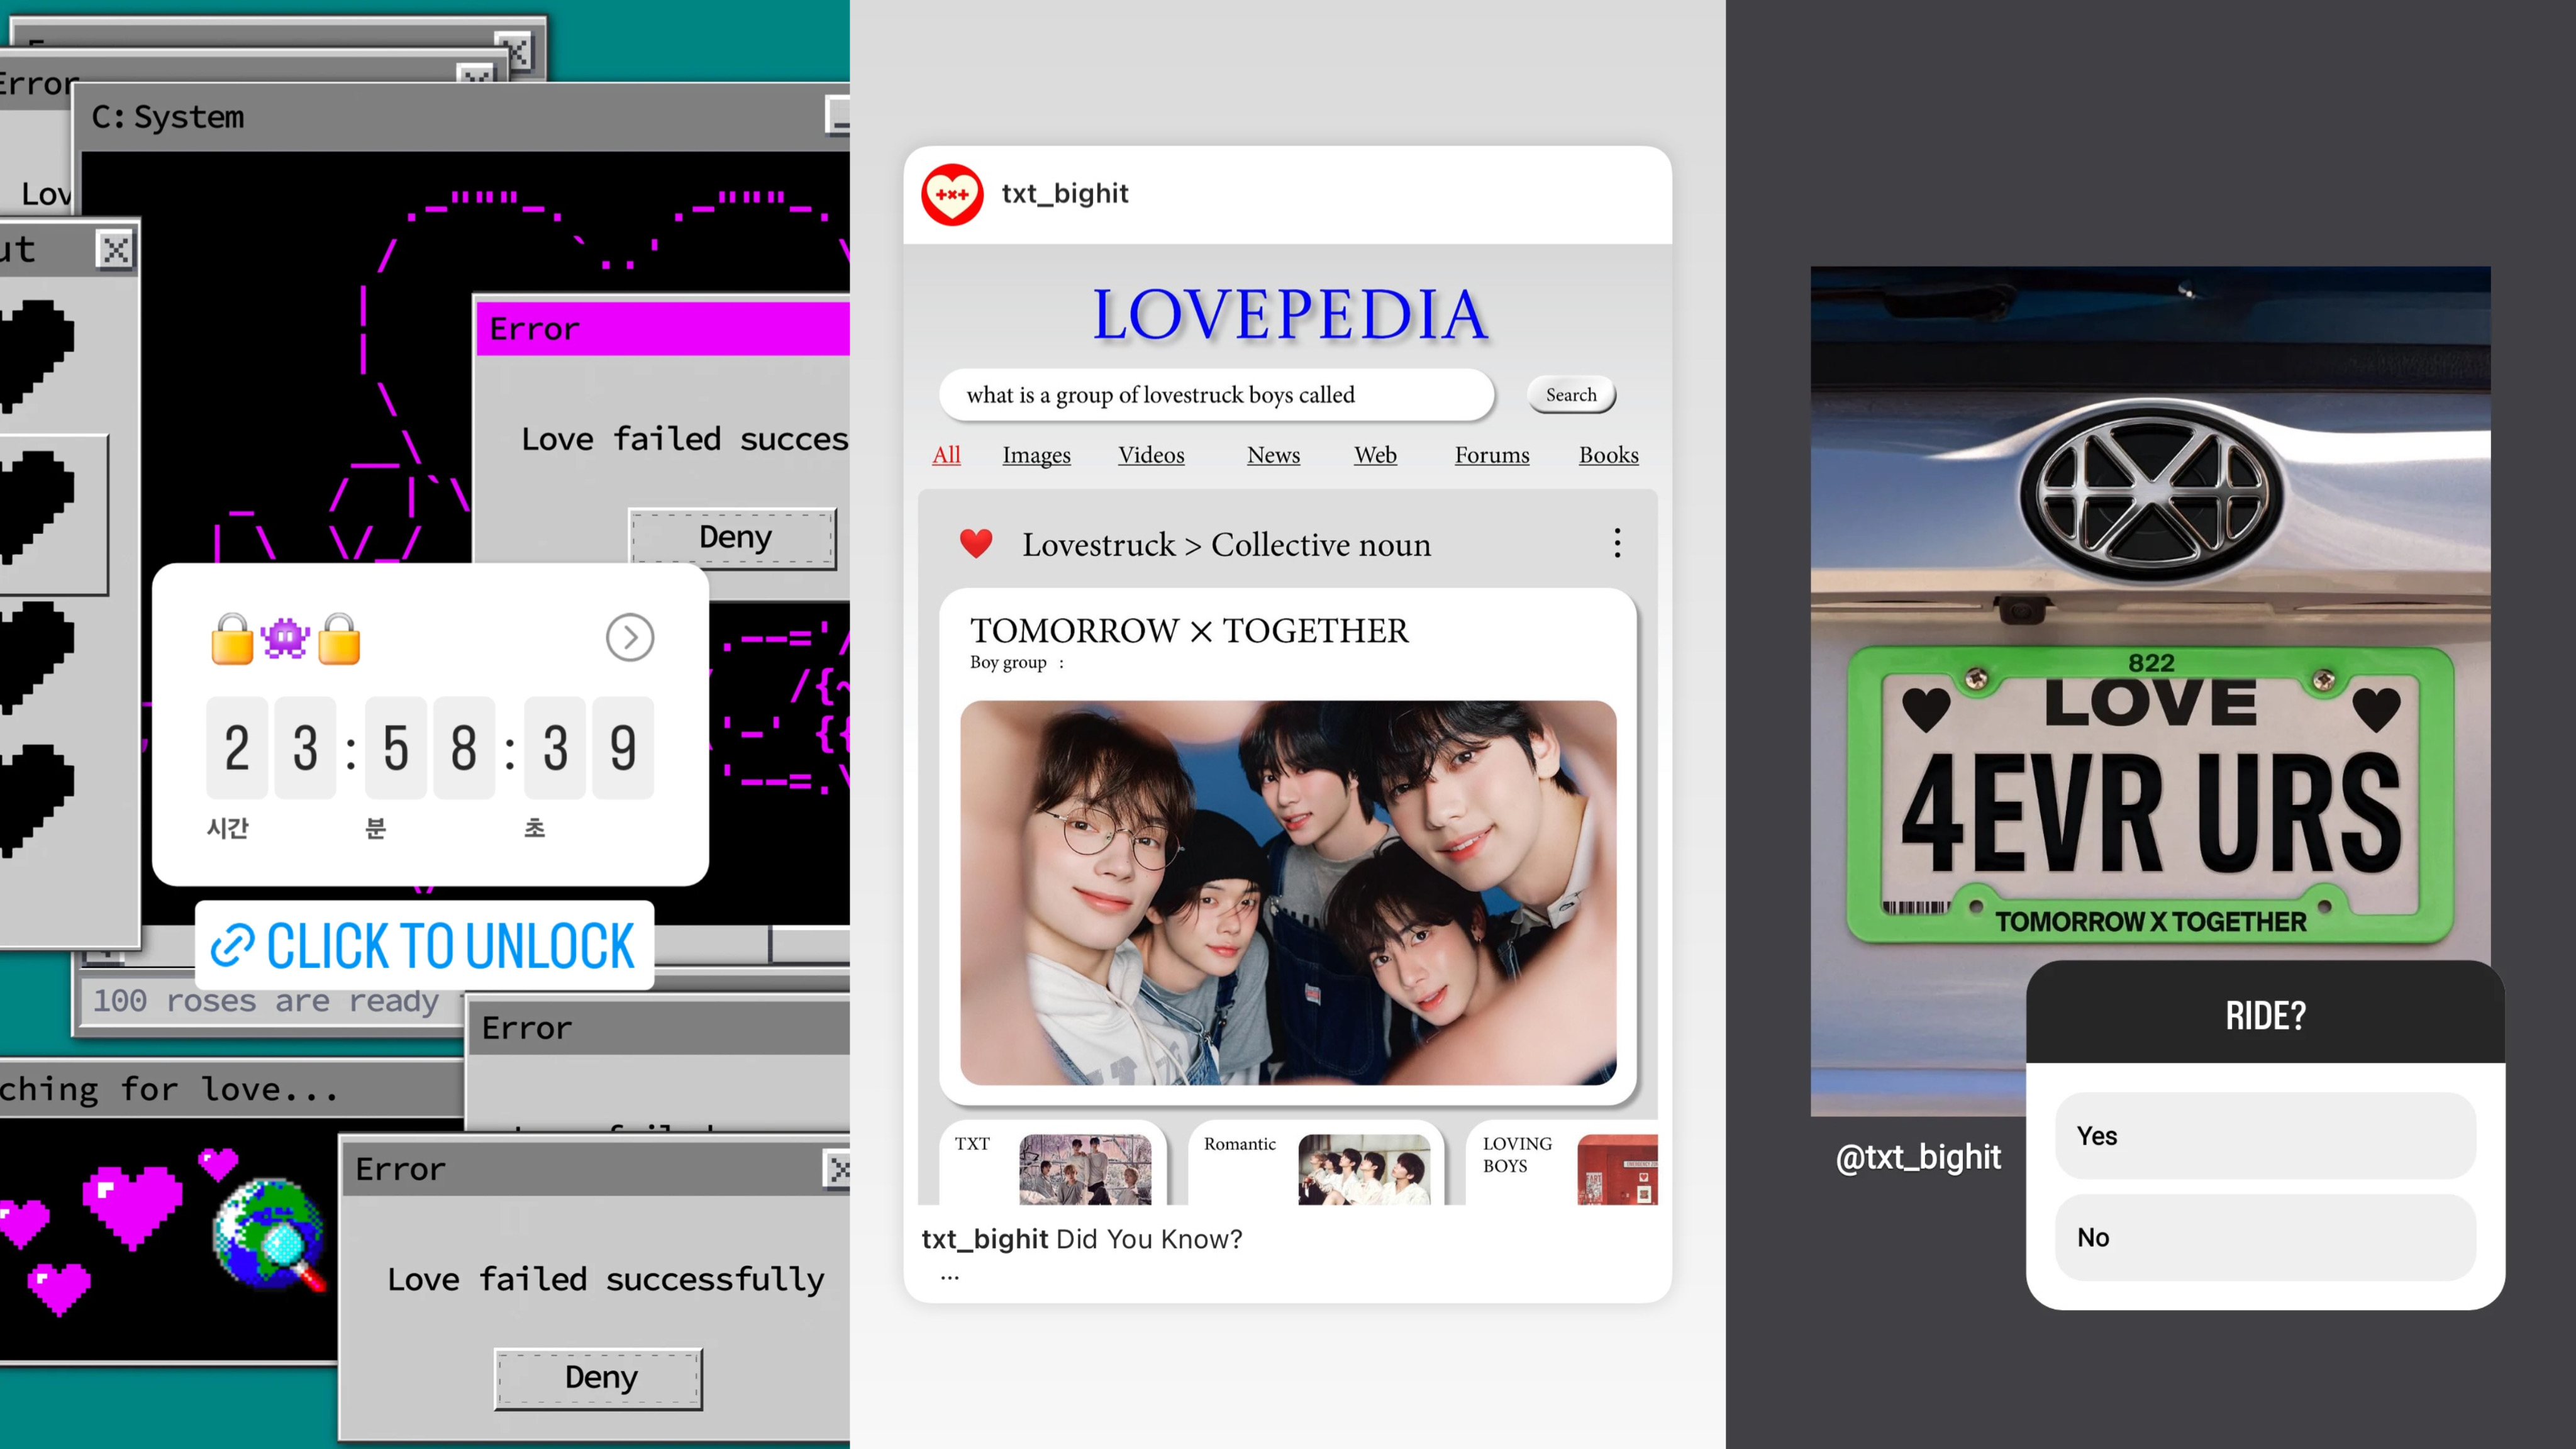Select the Books tab
The image size is (2576, 1449).
pyautogui.click(x=1608, y=455)
